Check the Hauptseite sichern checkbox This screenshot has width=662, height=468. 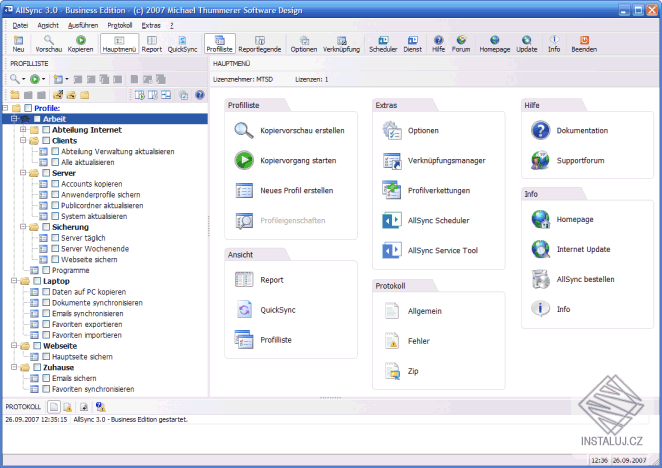click(x=46, y=356)
